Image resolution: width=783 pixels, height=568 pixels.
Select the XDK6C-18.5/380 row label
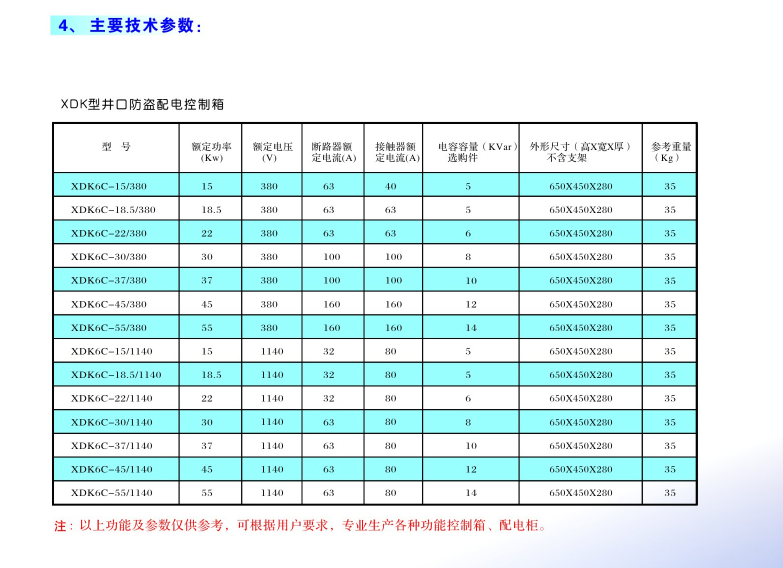pyautogui.click(x=113, y=210)
